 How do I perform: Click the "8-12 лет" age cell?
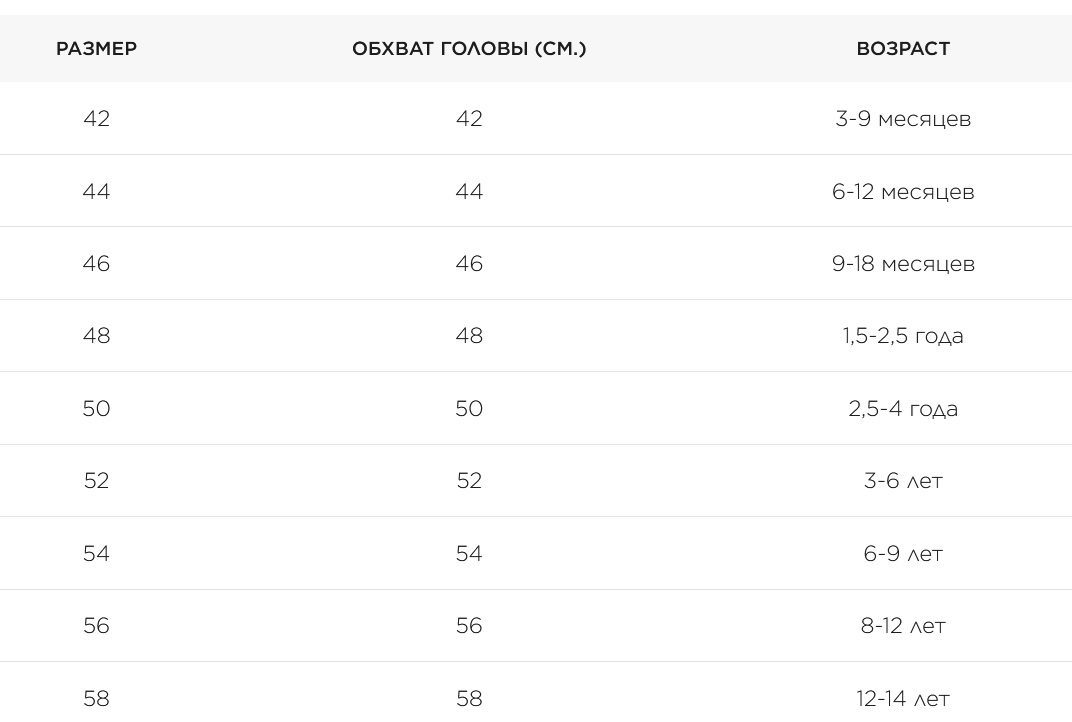click(x=903, y=625)
